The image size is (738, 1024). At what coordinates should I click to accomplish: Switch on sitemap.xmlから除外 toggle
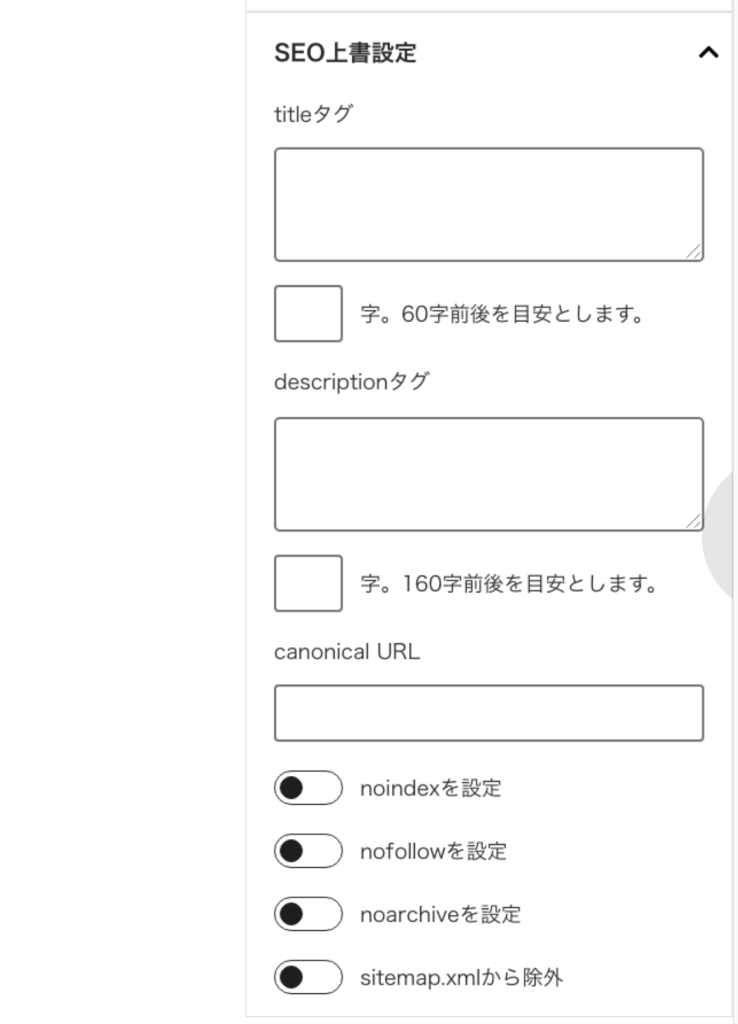click(x=308, y=977)
